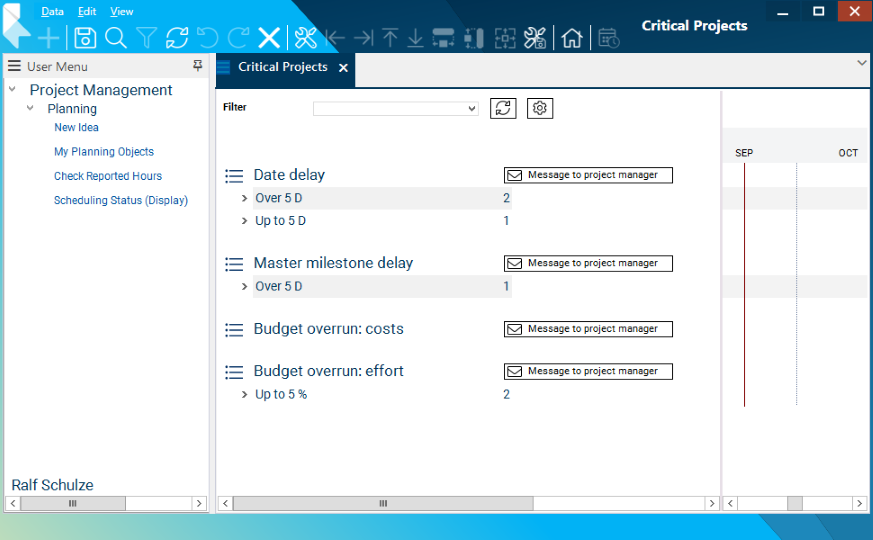Close the Critical Projects tab

point(344,68)
